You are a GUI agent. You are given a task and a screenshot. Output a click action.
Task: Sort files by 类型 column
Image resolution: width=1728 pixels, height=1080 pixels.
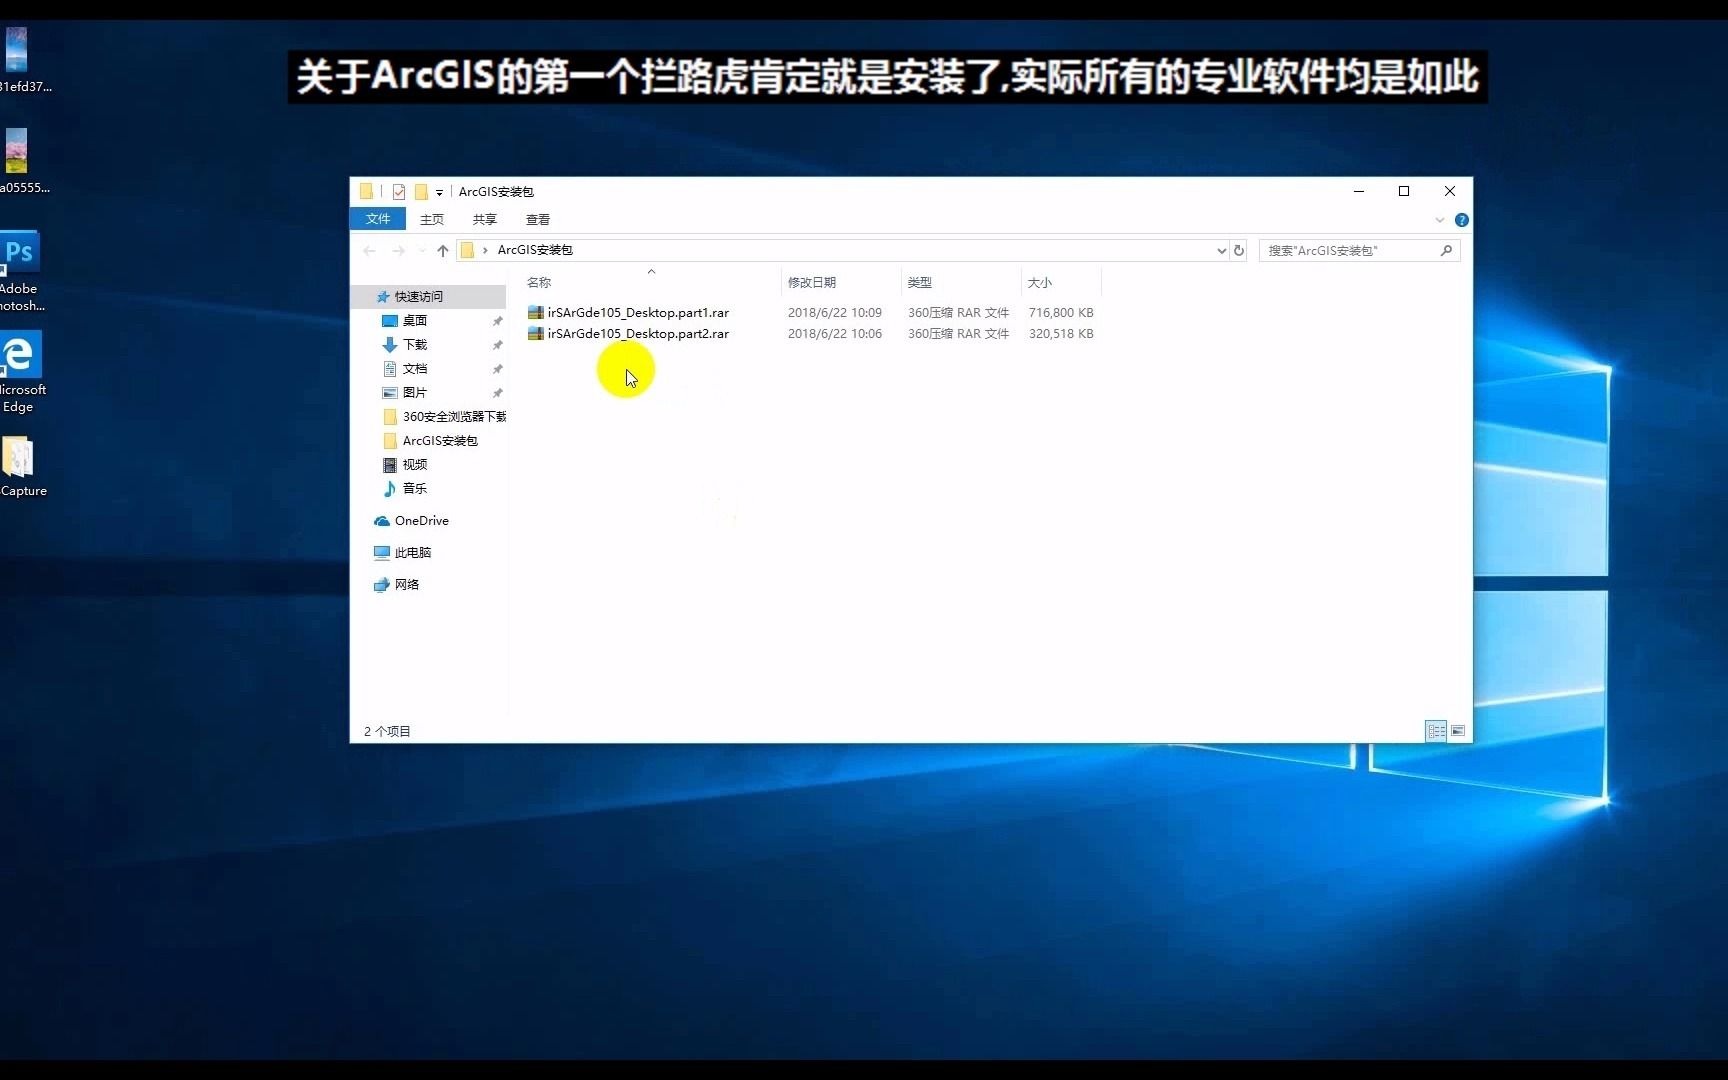(920, 283)
